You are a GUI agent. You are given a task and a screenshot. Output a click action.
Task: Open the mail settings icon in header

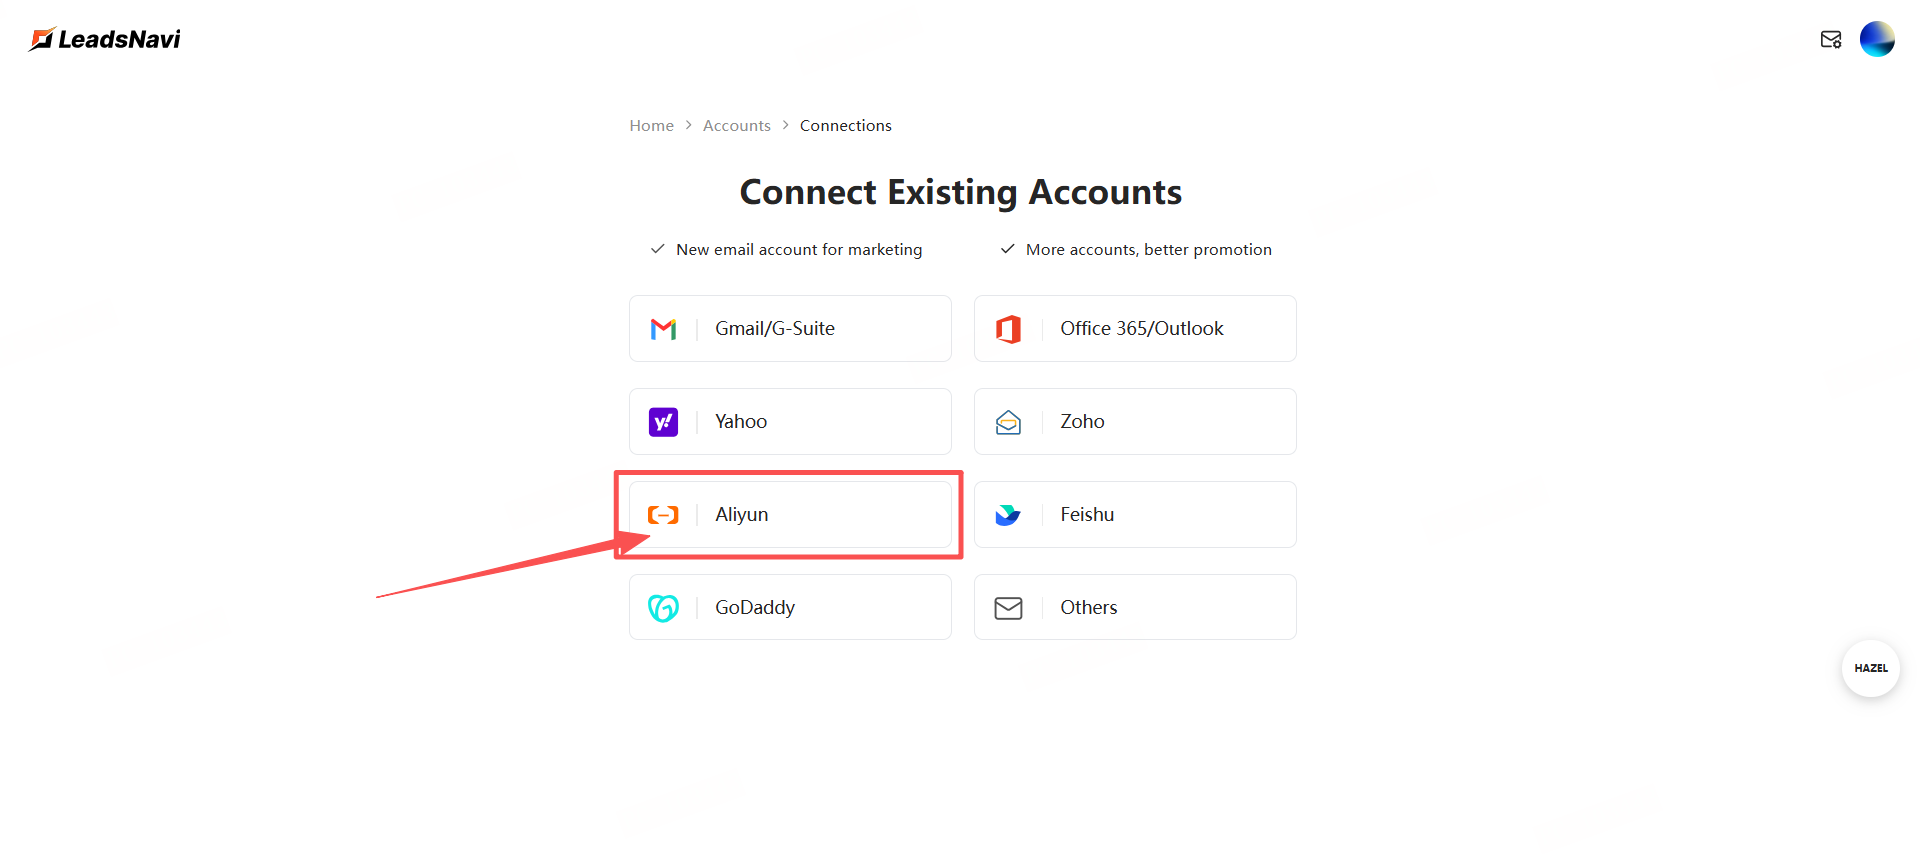click(1830, 40)
